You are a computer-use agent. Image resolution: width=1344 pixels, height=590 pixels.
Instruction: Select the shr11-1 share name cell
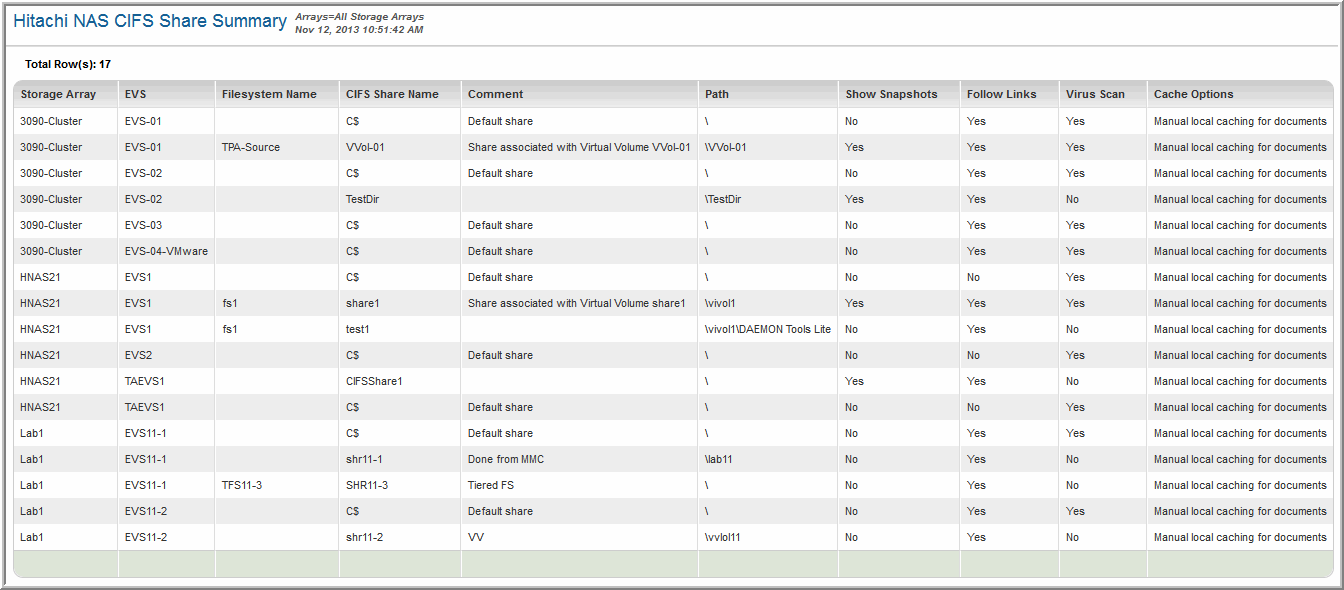[x=364, y=459]
